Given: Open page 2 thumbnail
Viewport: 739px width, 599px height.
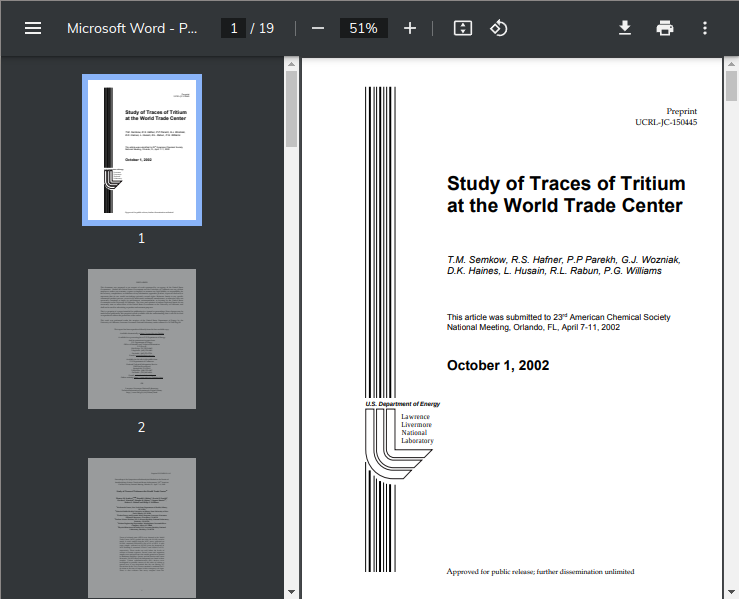Looking at the screenshot, I should [142, 339].
